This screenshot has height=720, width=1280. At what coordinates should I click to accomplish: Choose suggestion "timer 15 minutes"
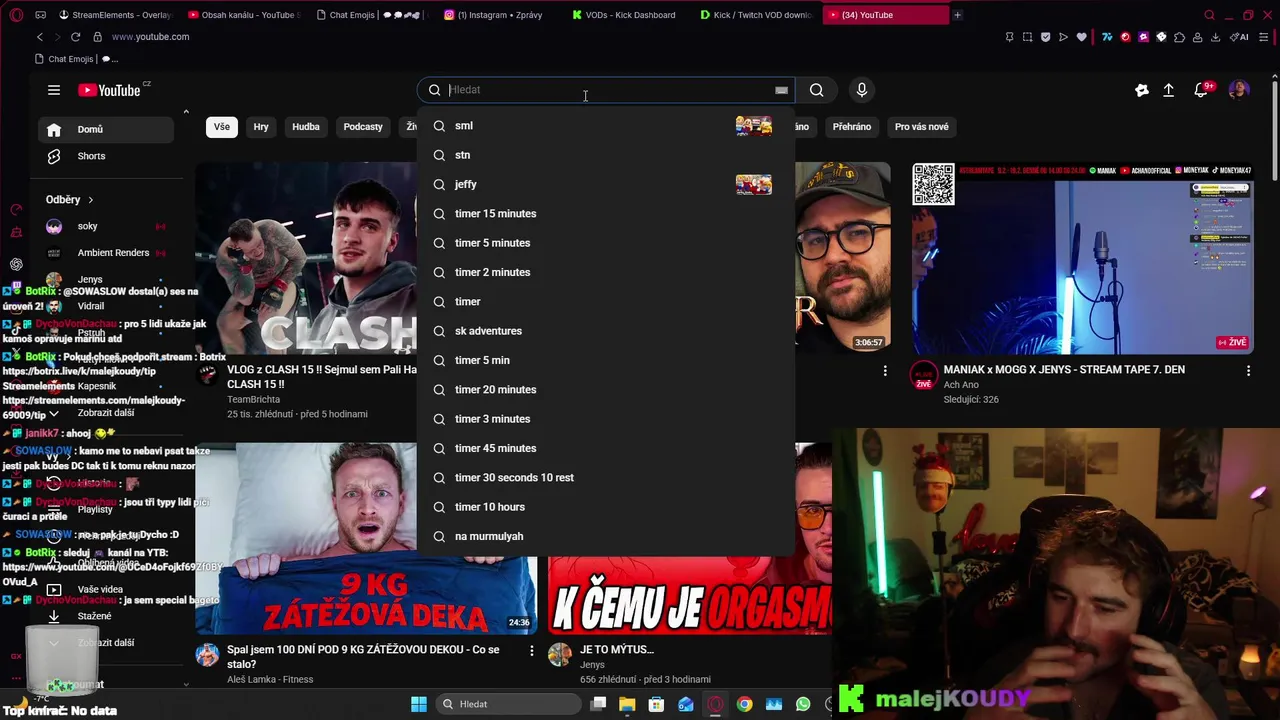click(606, 214)
